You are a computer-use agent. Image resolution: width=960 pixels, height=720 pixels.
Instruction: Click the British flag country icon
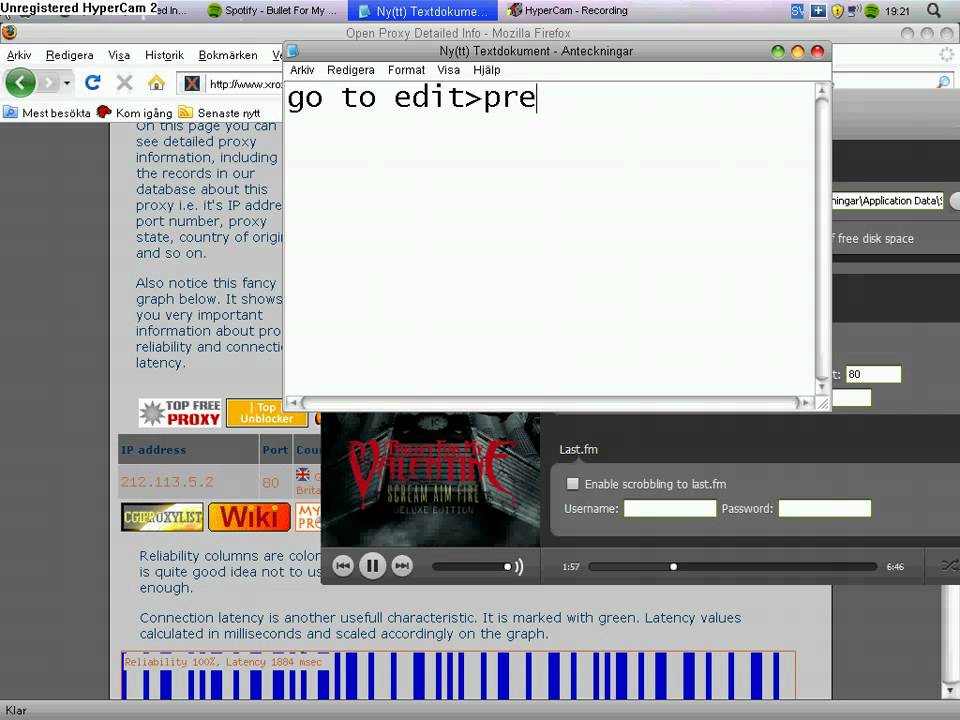pyautogui.click(x=302, y=474)
